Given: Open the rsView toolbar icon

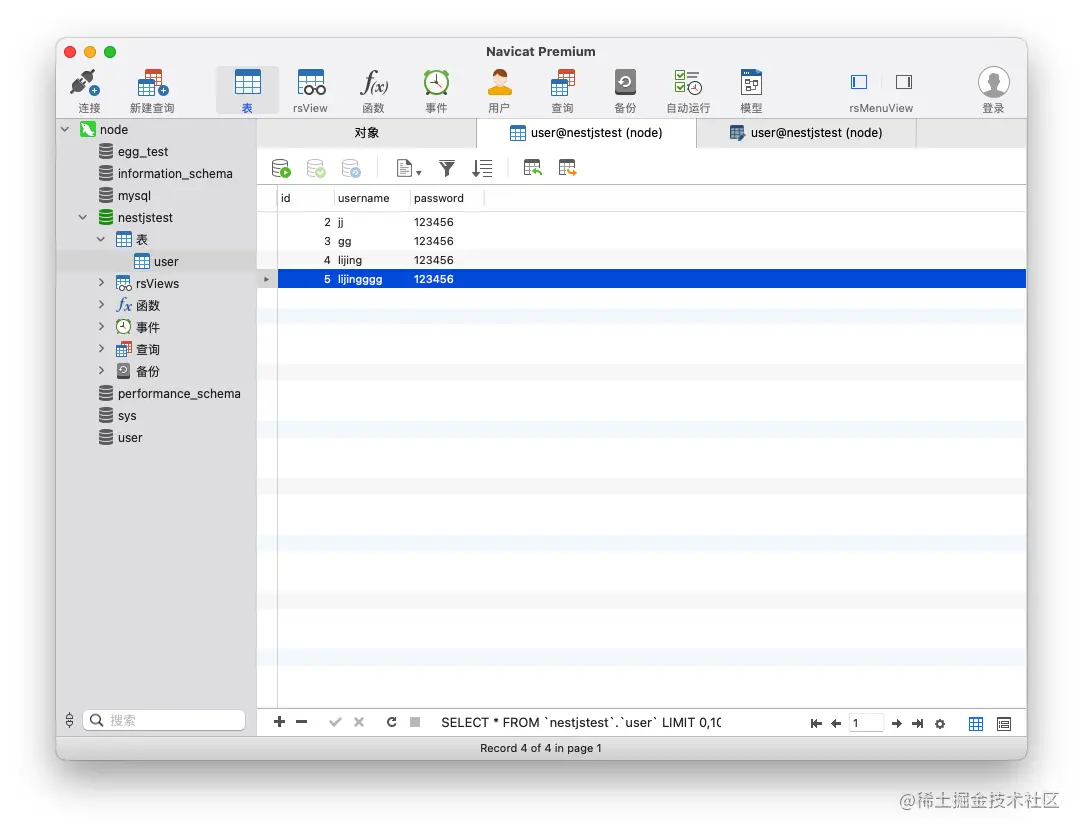Looking at the screenshot, I should tap(310, 91).
